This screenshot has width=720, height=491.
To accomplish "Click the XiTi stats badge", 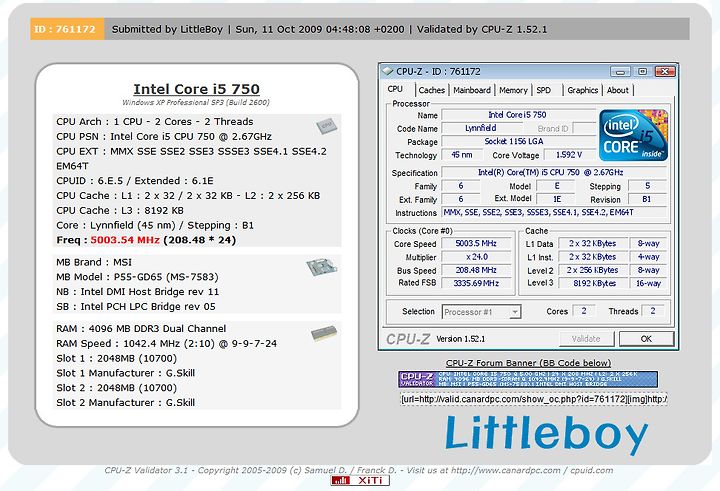I will 360,480.
